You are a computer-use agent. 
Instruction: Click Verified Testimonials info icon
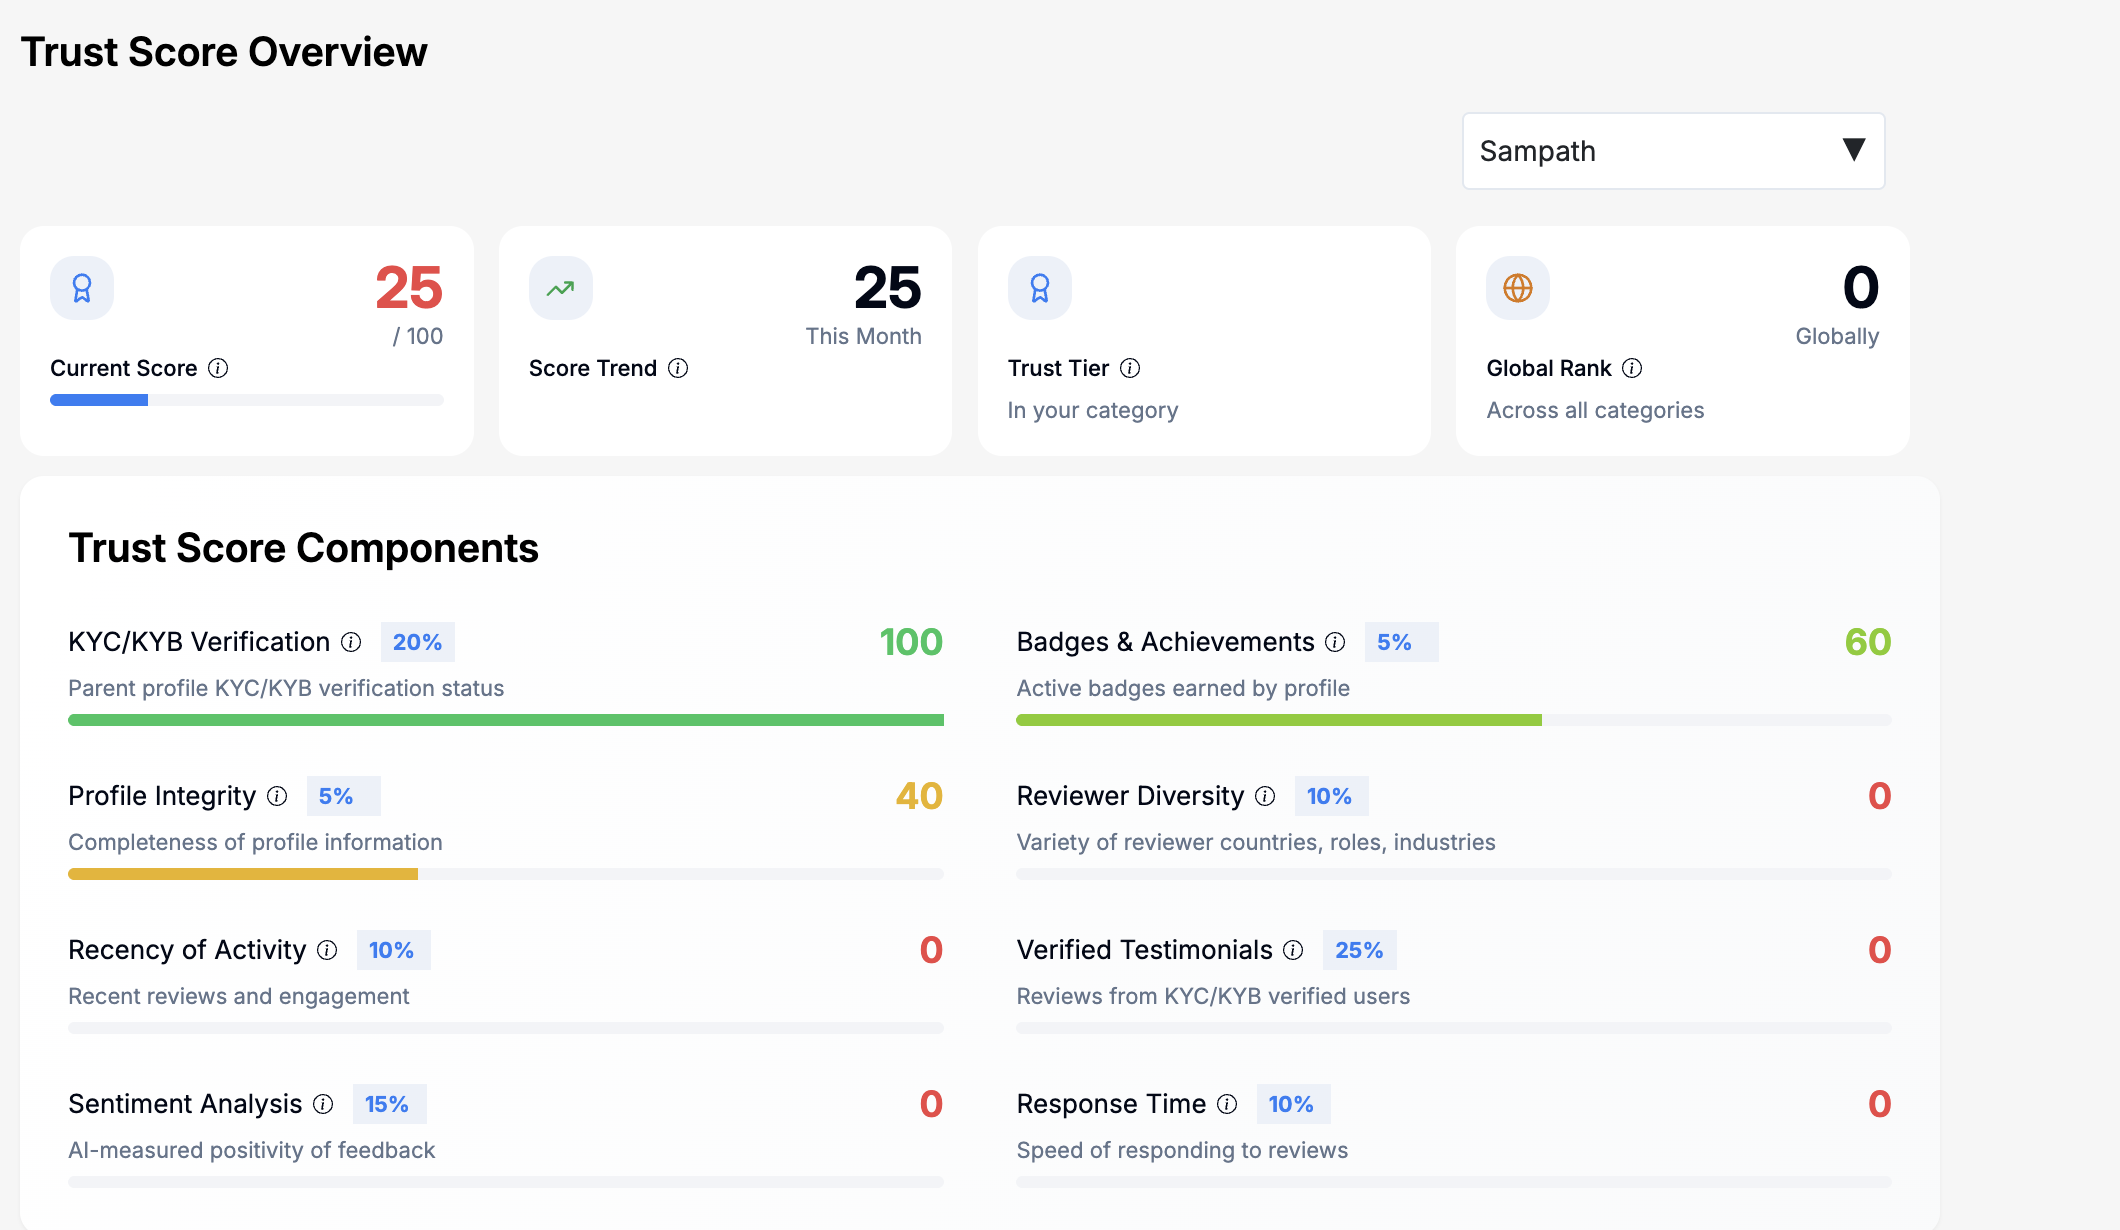(x=1293, y=950)
